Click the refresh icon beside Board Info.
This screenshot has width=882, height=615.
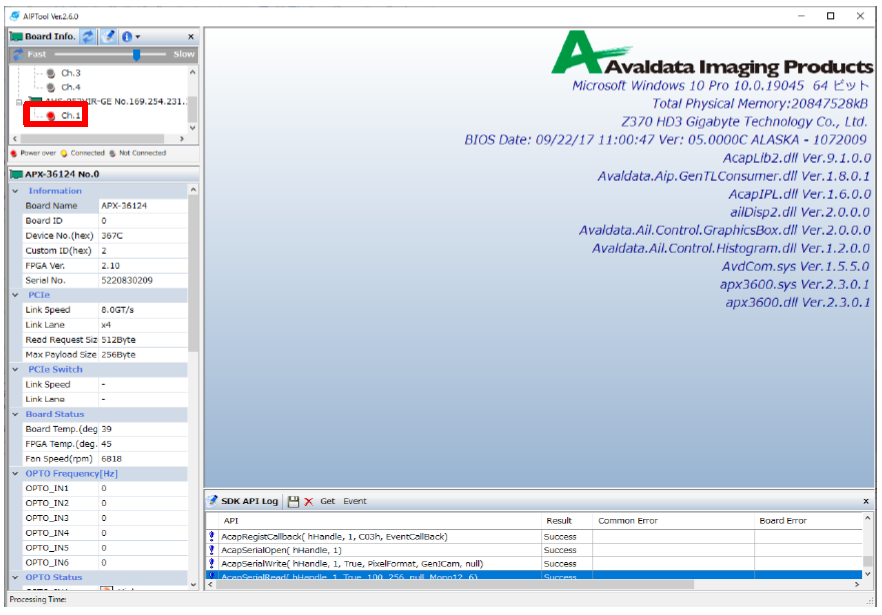pyautogui.click(x=88, y=36)
